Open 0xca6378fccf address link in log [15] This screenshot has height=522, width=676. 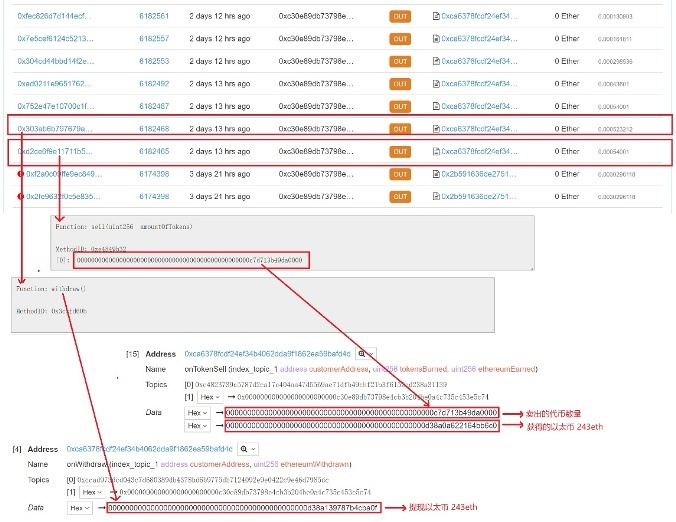coord(265,354)
